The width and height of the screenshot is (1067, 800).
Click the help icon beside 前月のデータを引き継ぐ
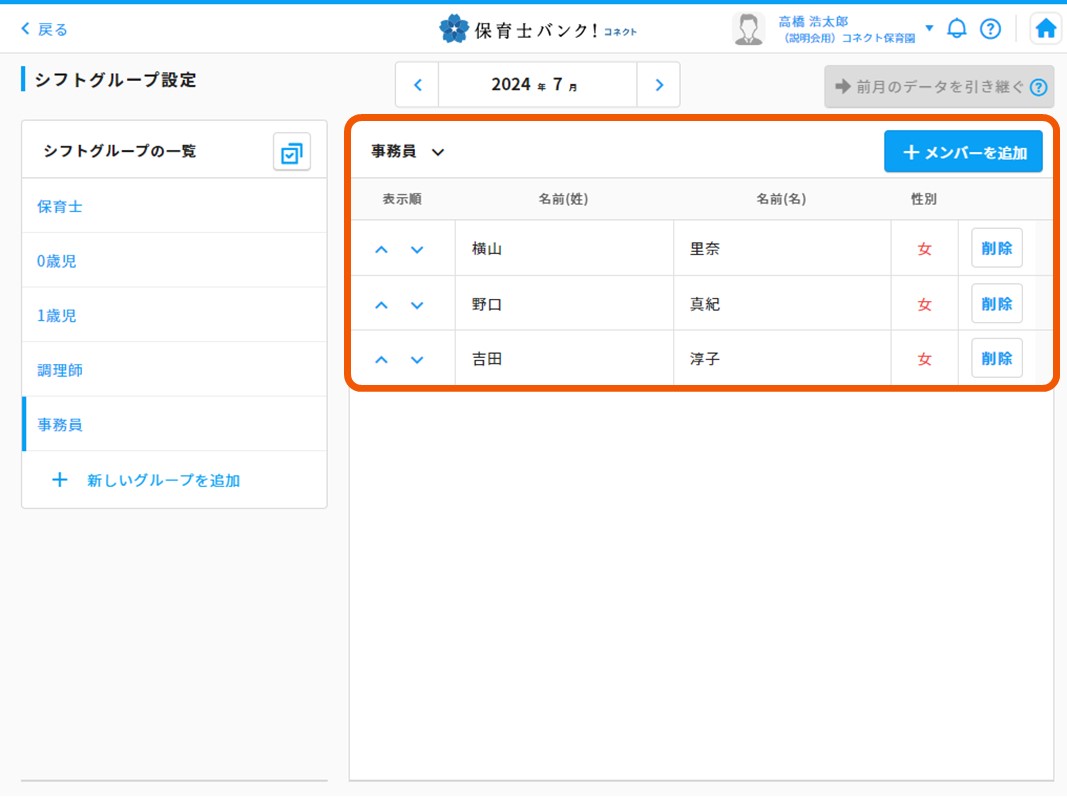click(1038, 87)
